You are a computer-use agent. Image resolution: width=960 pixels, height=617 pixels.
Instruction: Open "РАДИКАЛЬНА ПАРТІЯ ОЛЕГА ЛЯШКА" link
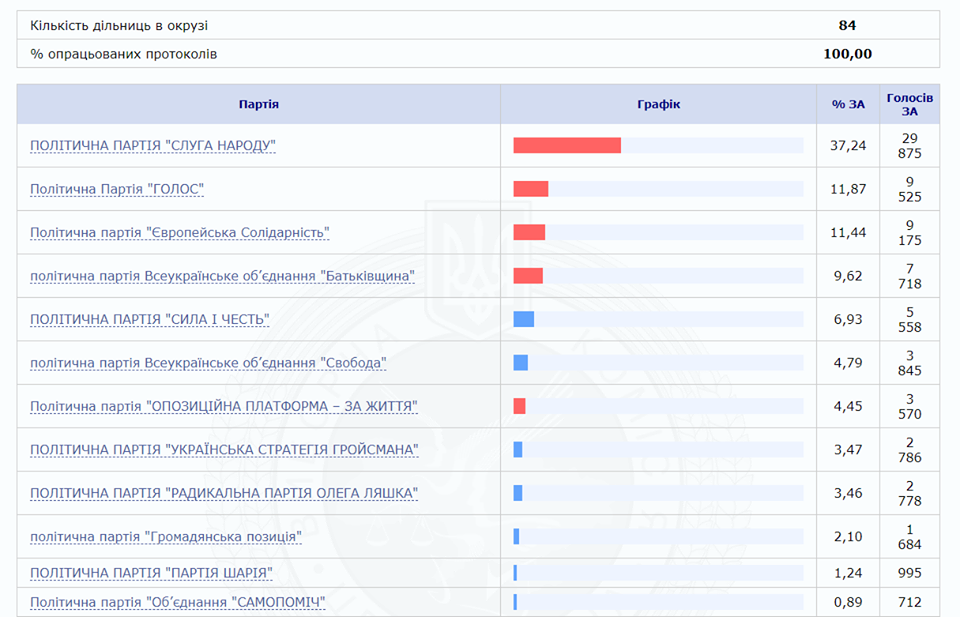tap(224, 493)
